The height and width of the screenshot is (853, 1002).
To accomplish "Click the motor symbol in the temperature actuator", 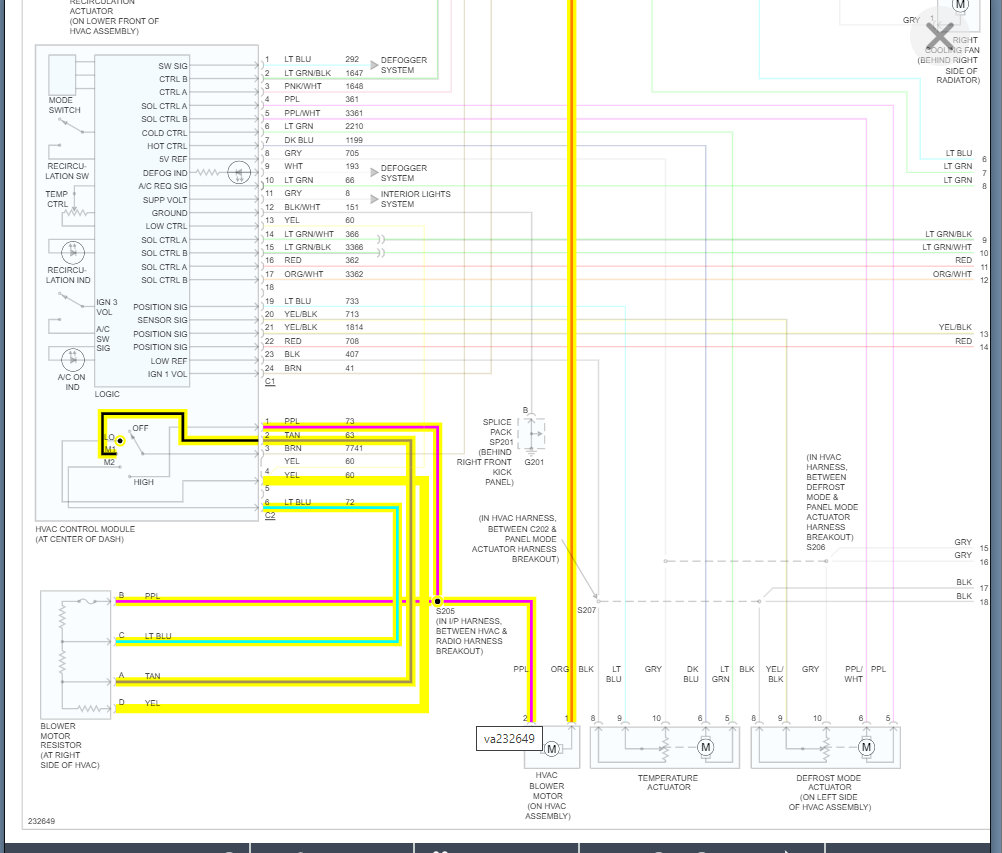I will coord(705,747).
